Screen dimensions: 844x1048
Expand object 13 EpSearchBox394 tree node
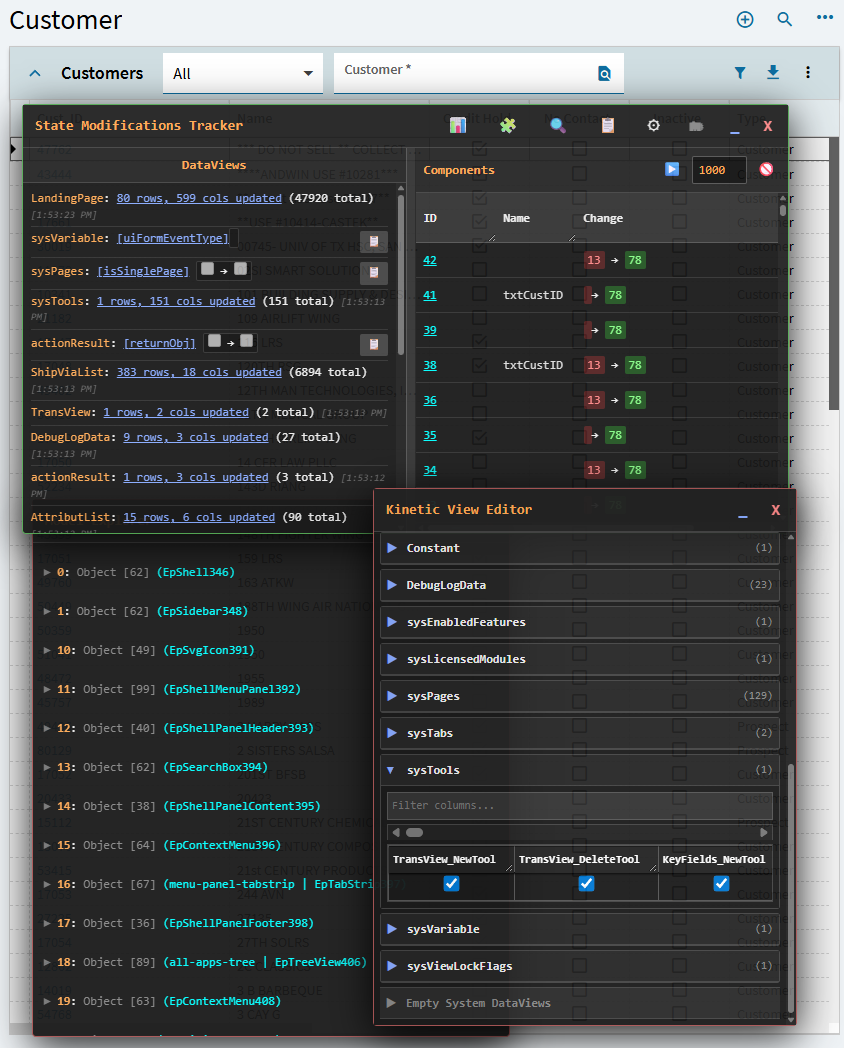47,767
